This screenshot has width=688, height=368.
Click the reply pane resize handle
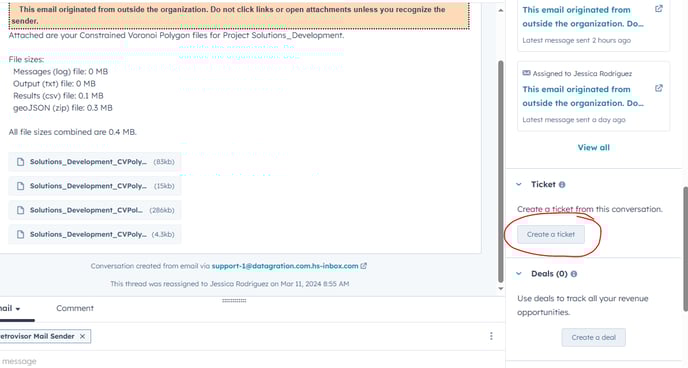tap(234, 301)
